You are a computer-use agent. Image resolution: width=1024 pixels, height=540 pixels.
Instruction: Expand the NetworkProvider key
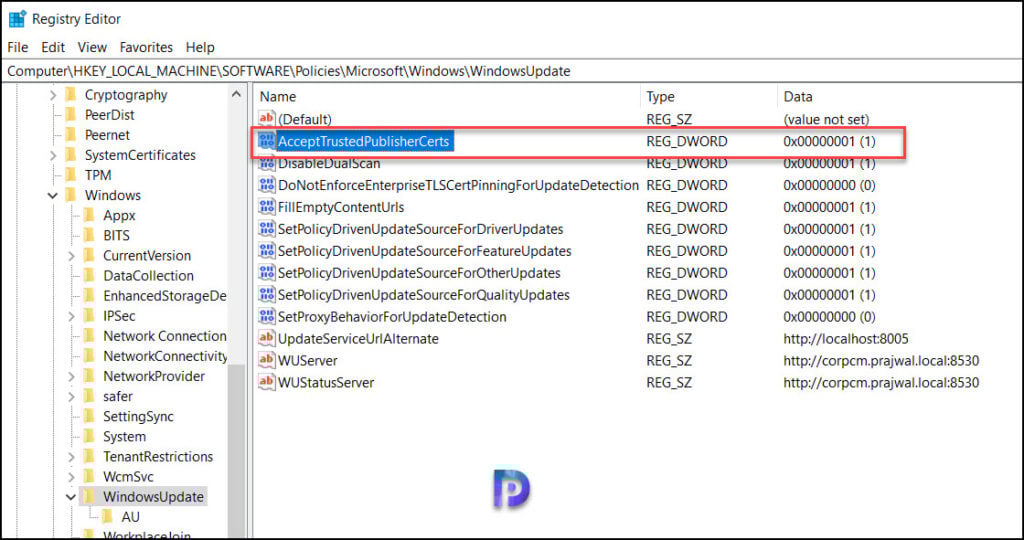coord(72,377)
